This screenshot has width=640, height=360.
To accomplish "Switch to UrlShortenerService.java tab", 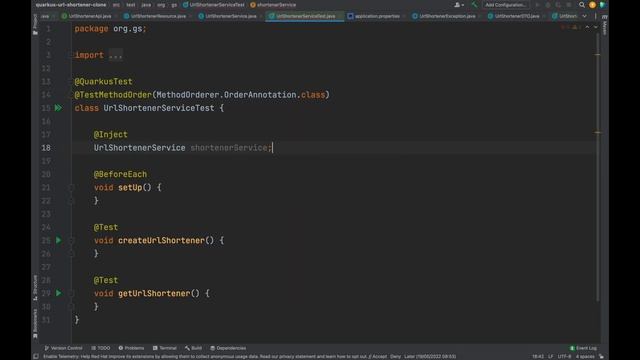I will [x=228, y=16].
